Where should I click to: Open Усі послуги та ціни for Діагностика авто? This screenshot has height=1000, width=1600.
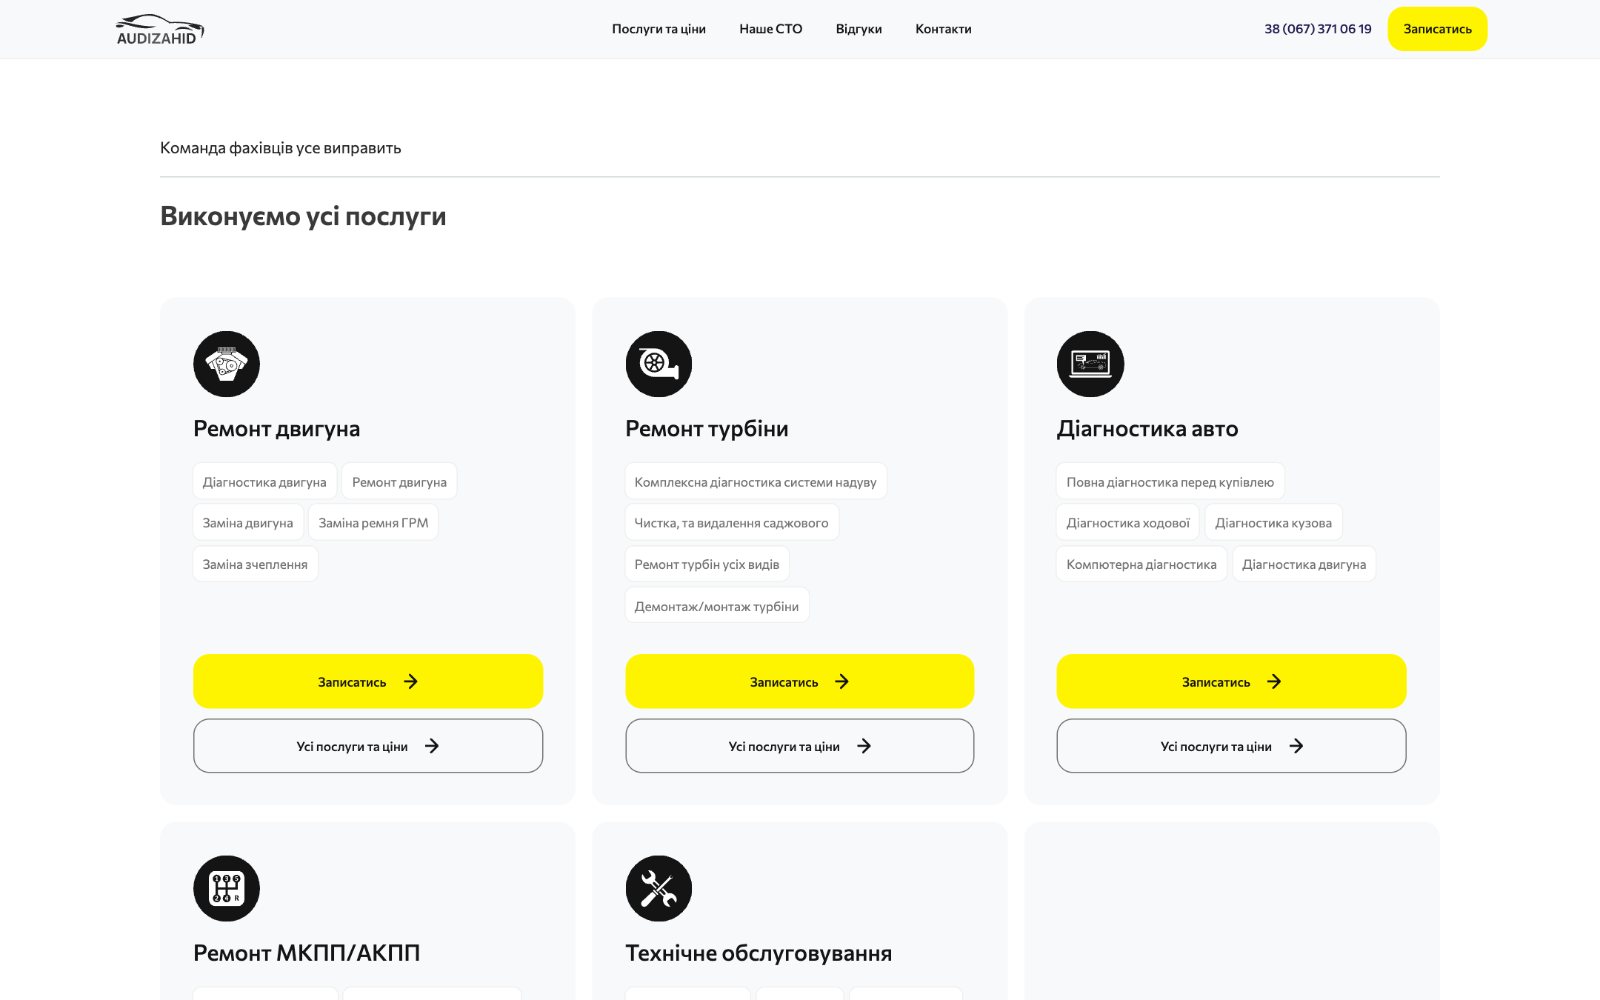click(1231, 746)
